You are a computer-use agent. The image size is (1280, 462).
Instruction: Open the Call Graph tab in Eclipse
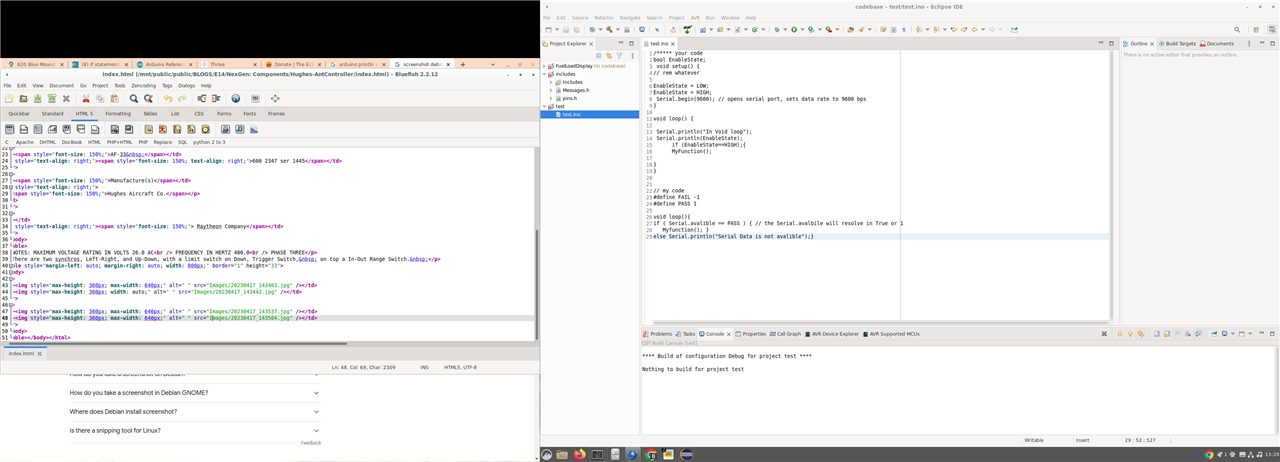(x=785, y=334)
